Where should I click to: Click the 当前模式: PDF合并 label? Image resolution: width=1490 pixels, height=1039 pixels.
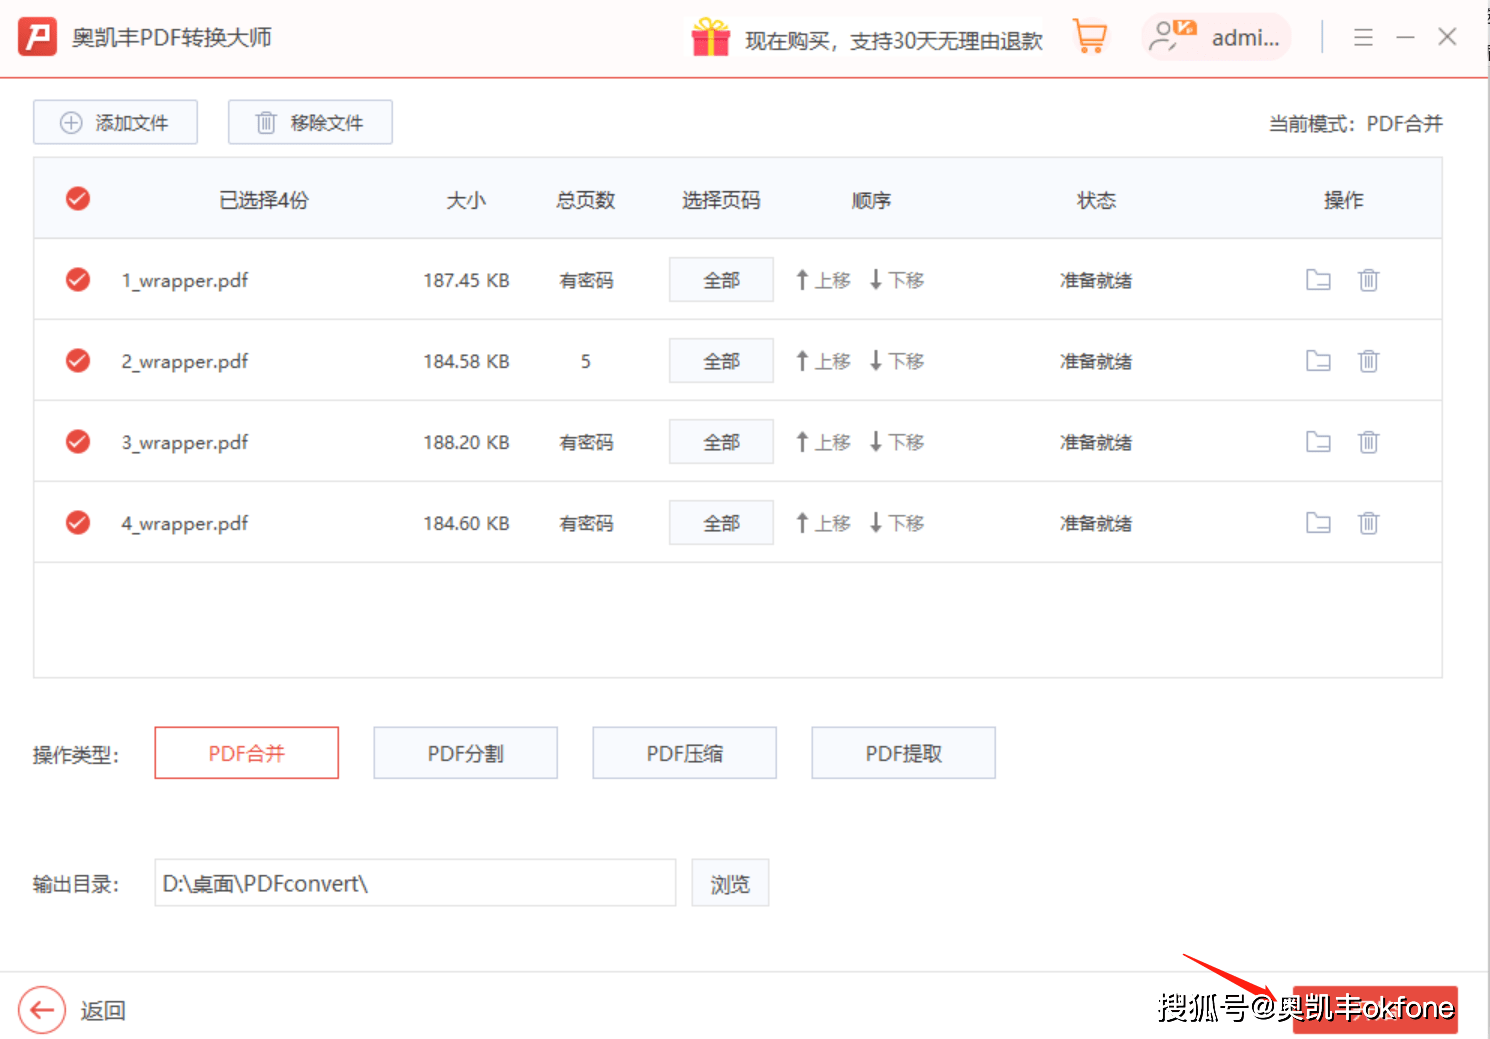coord(1355,124)
